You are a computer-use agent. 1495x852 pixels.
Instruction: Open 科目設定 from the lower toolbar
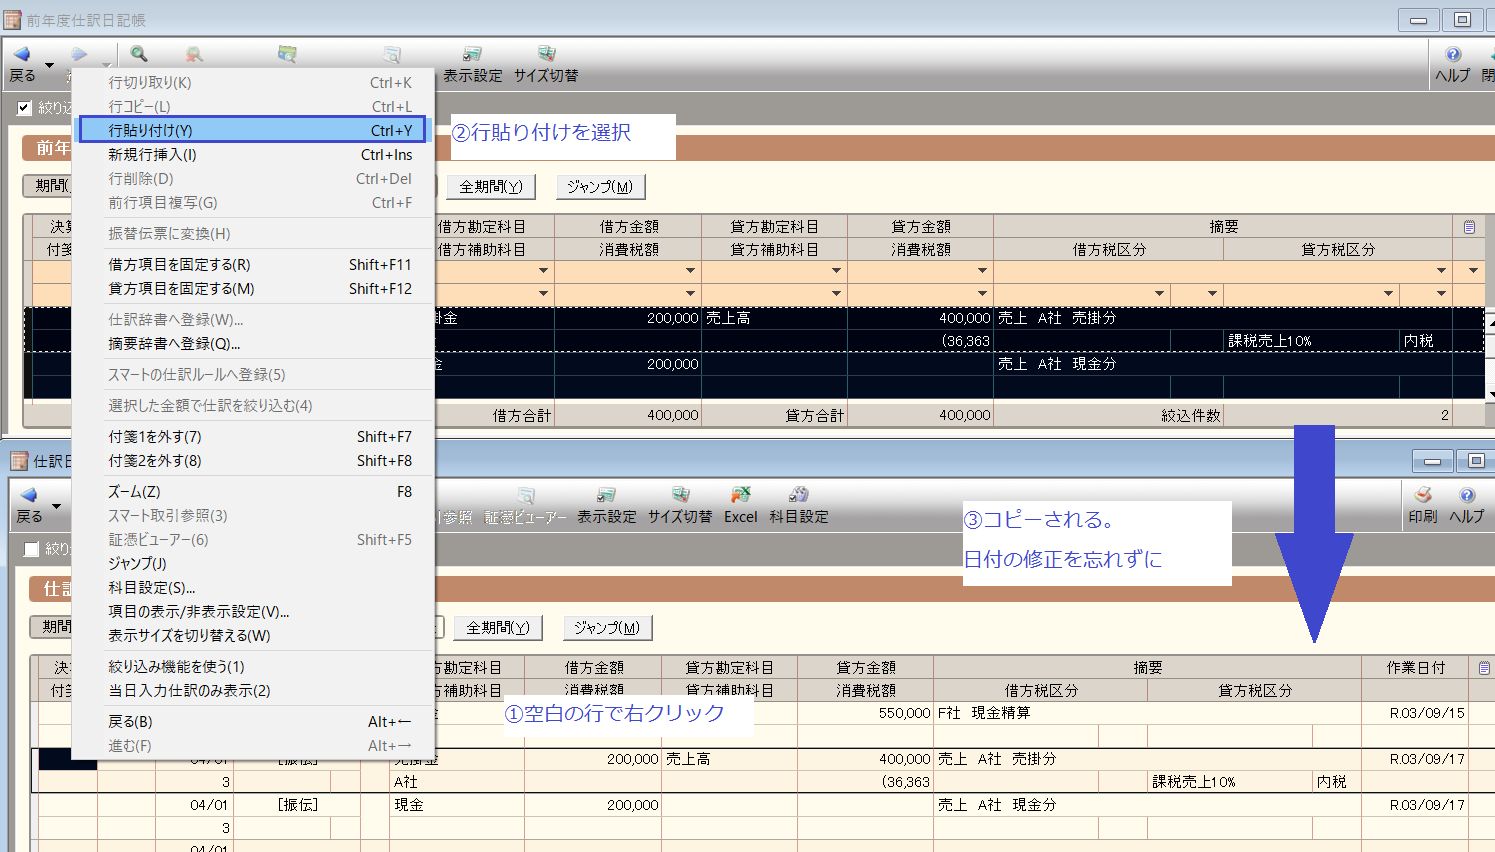(x=799, y=506)
